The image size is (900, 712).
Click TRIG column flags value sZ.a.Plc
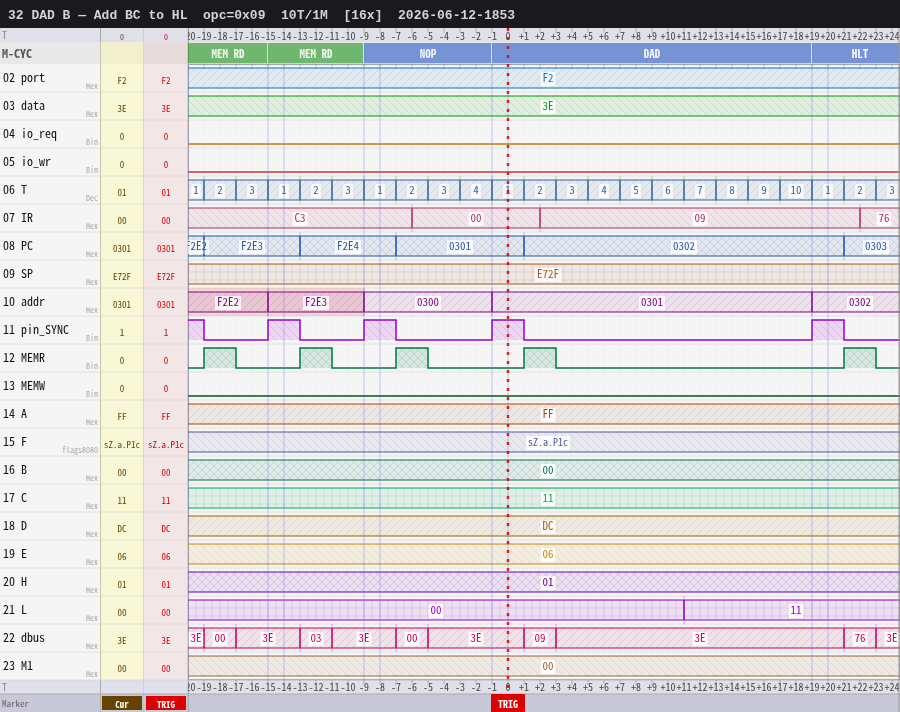point(166,444)
